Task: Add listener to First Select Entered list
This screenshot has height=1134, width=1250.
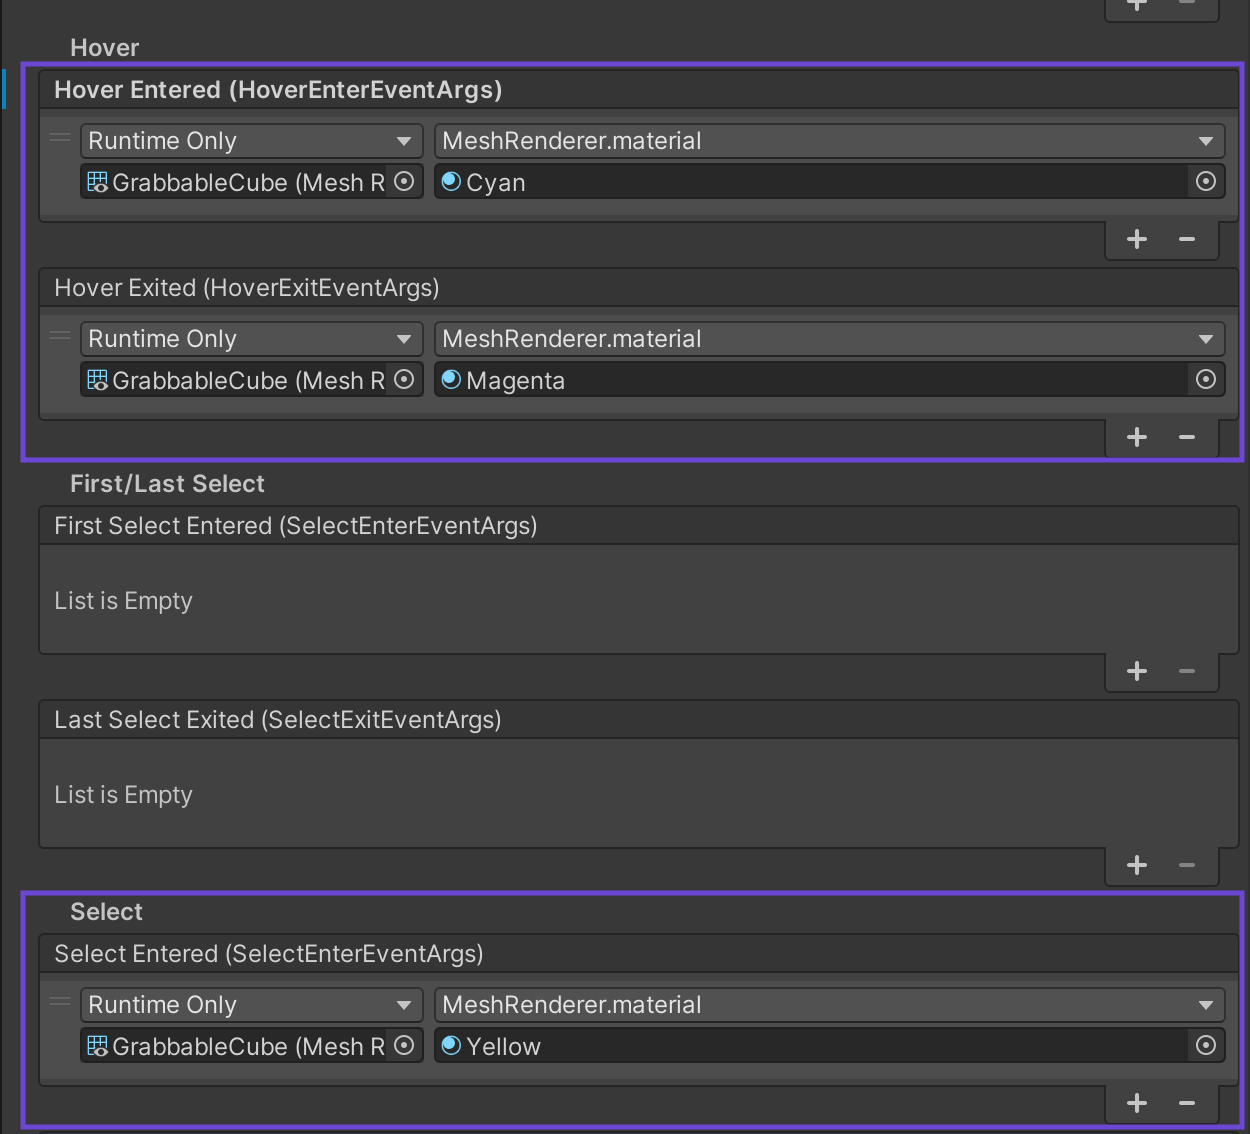Action: [1137, 672]
